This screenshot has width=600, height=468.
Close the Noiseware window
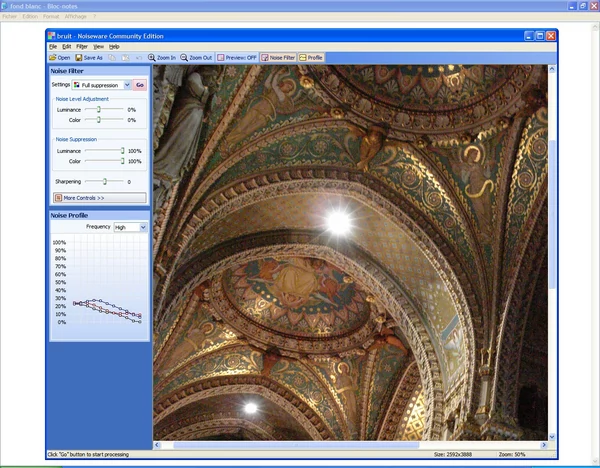tap(551, 36)
